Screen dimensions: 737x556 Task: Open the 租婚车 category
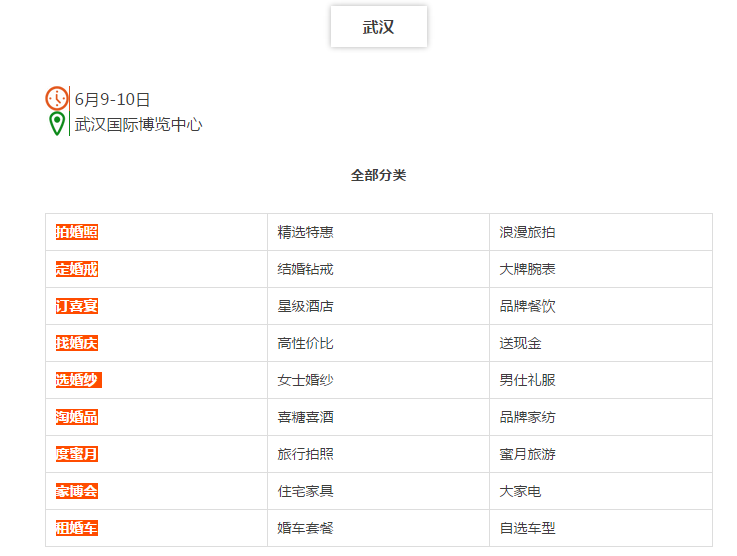click(77, 528)
